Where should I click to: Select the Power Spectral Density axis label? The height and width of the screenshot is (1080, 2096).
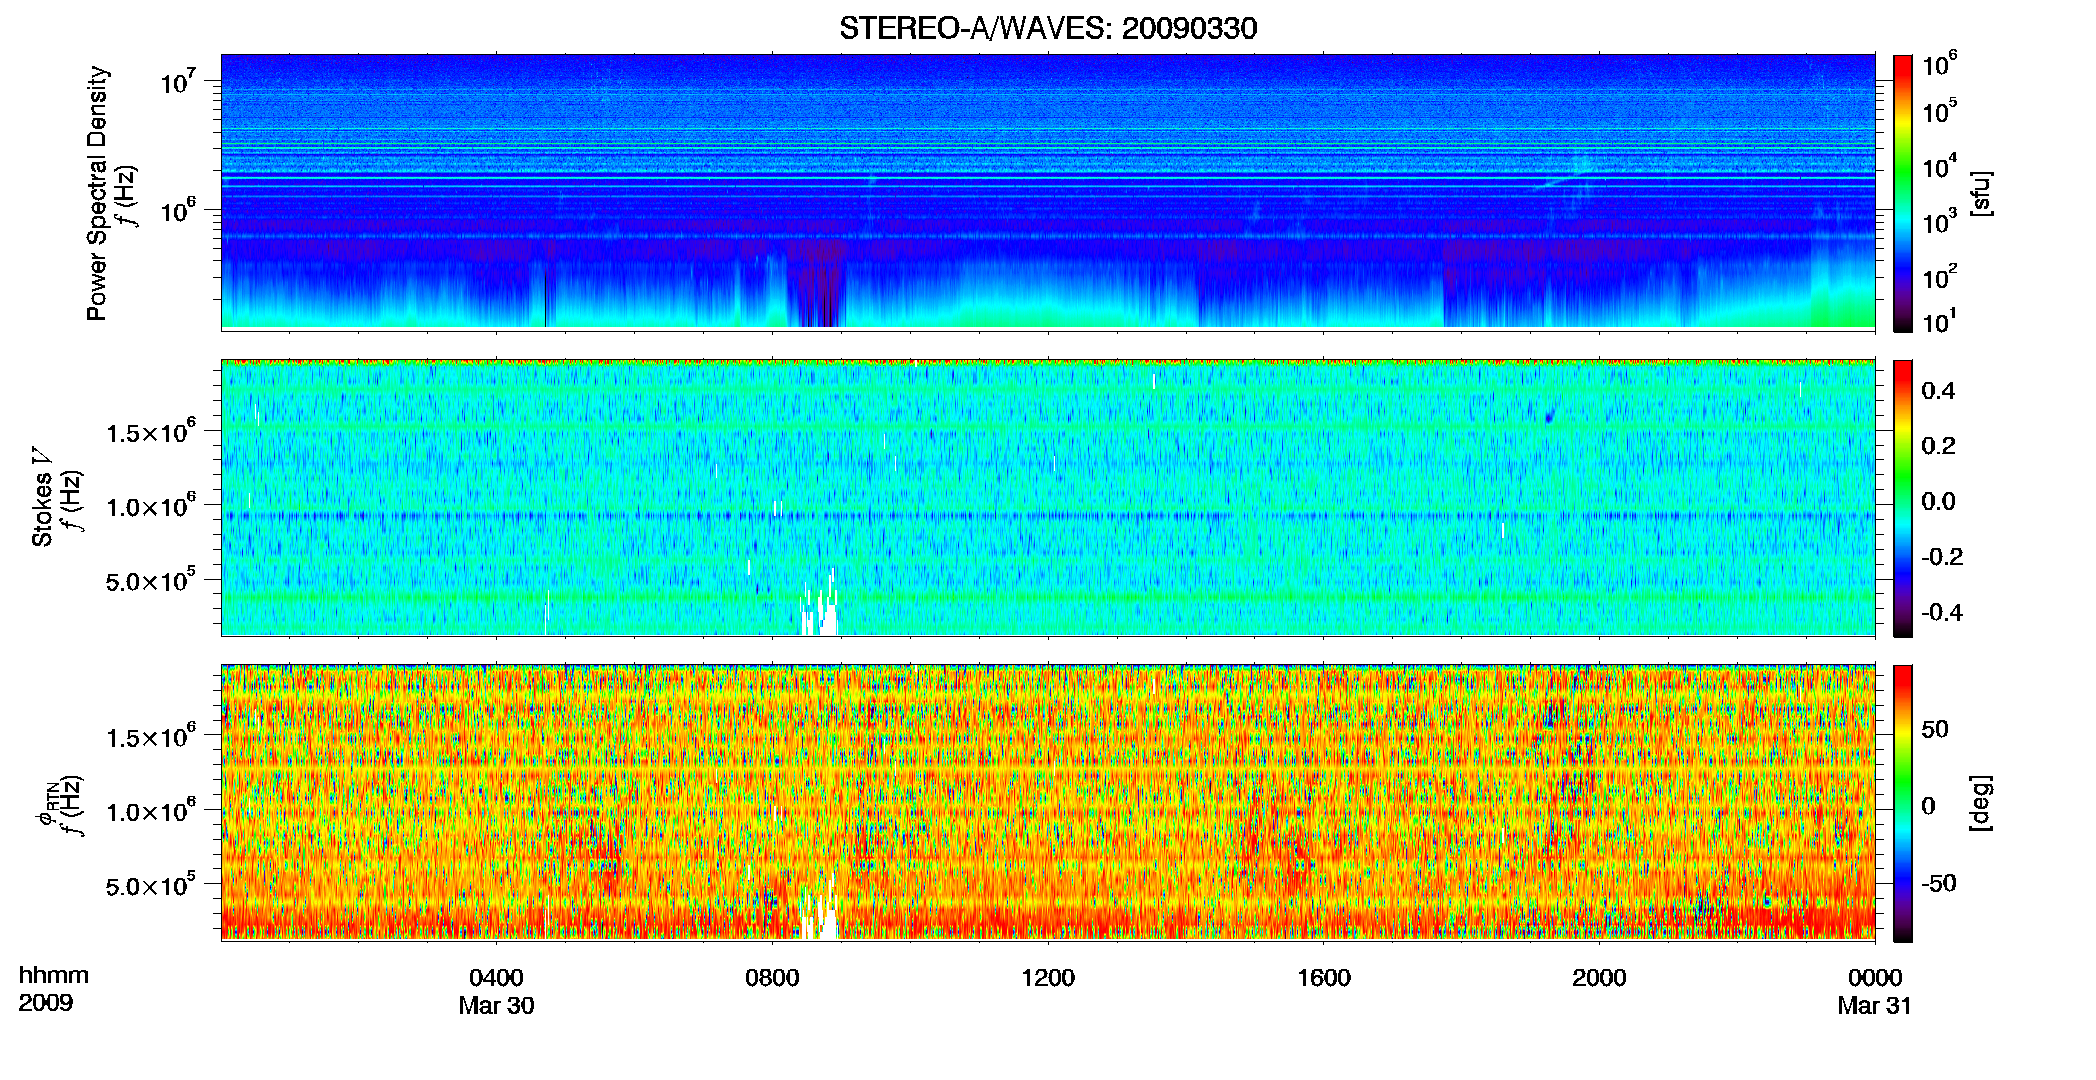(97, 193)
